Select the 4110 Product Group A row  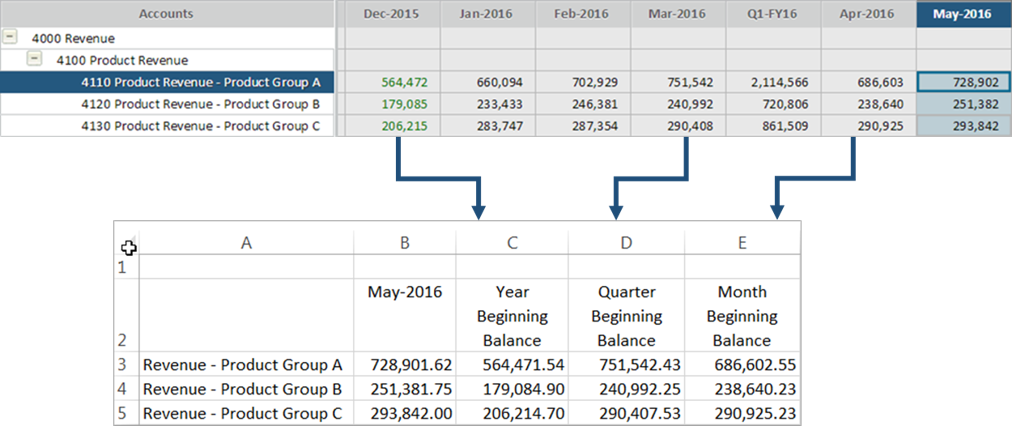click(x=167, y=82)
